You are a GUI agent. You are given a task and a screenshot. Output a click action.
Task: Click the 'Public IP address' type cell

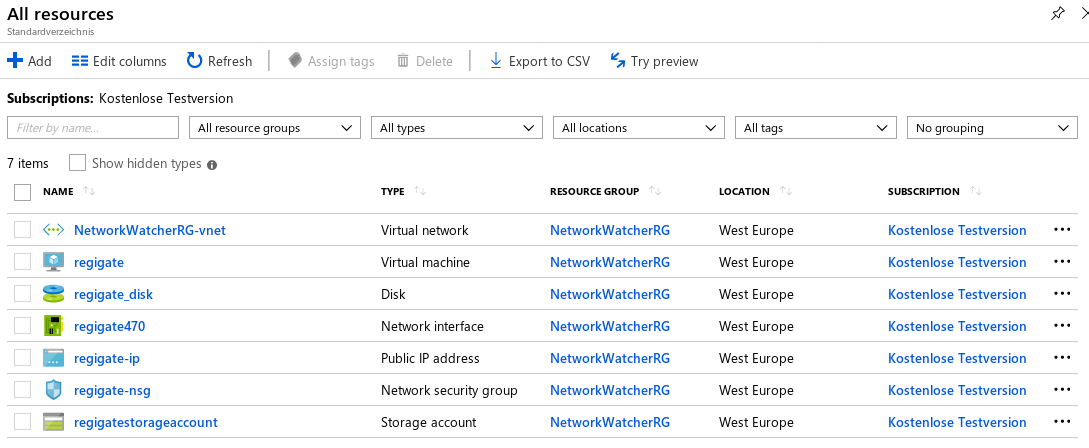[431, 358]
